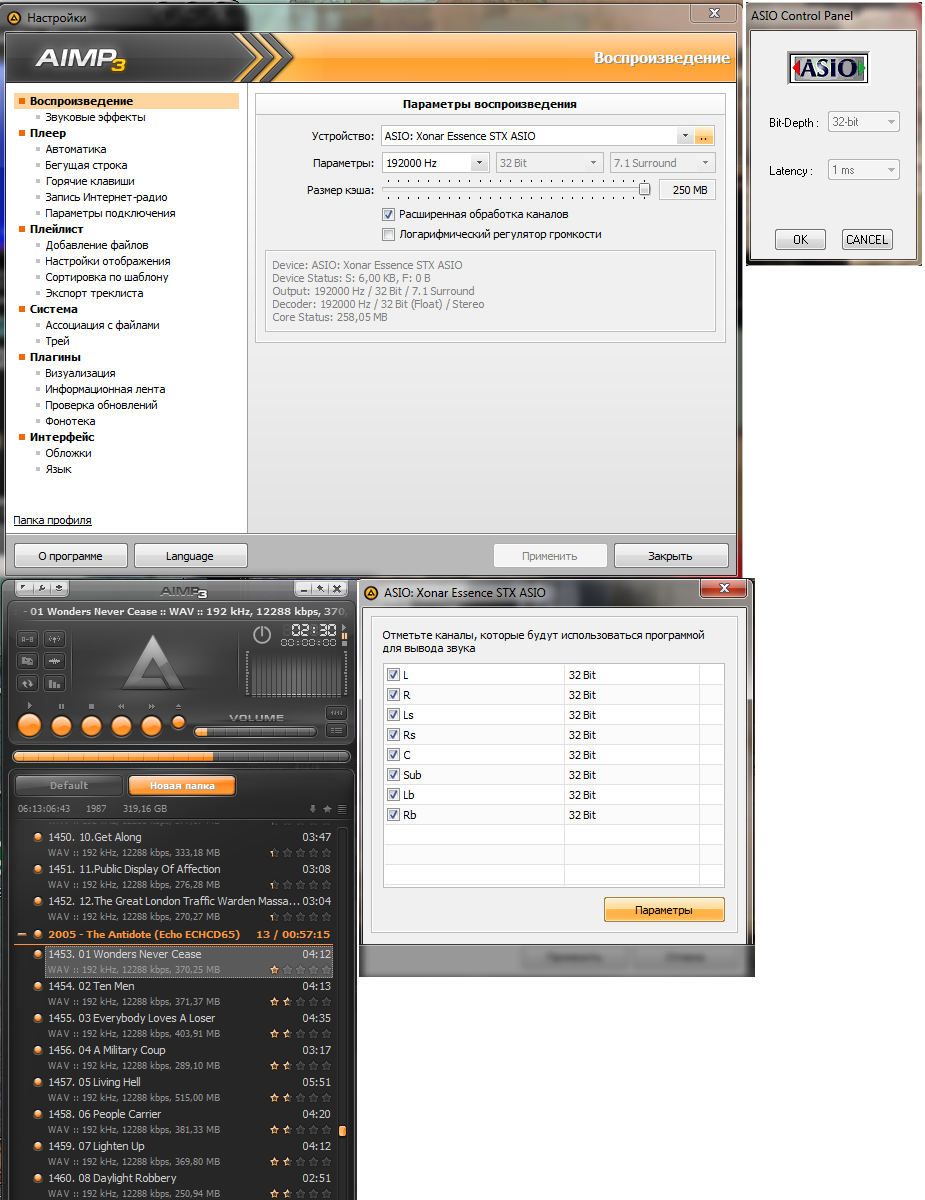The image size is (925, 1200).
Task: Open the equalizer bars icon
Action: (54, 684)
